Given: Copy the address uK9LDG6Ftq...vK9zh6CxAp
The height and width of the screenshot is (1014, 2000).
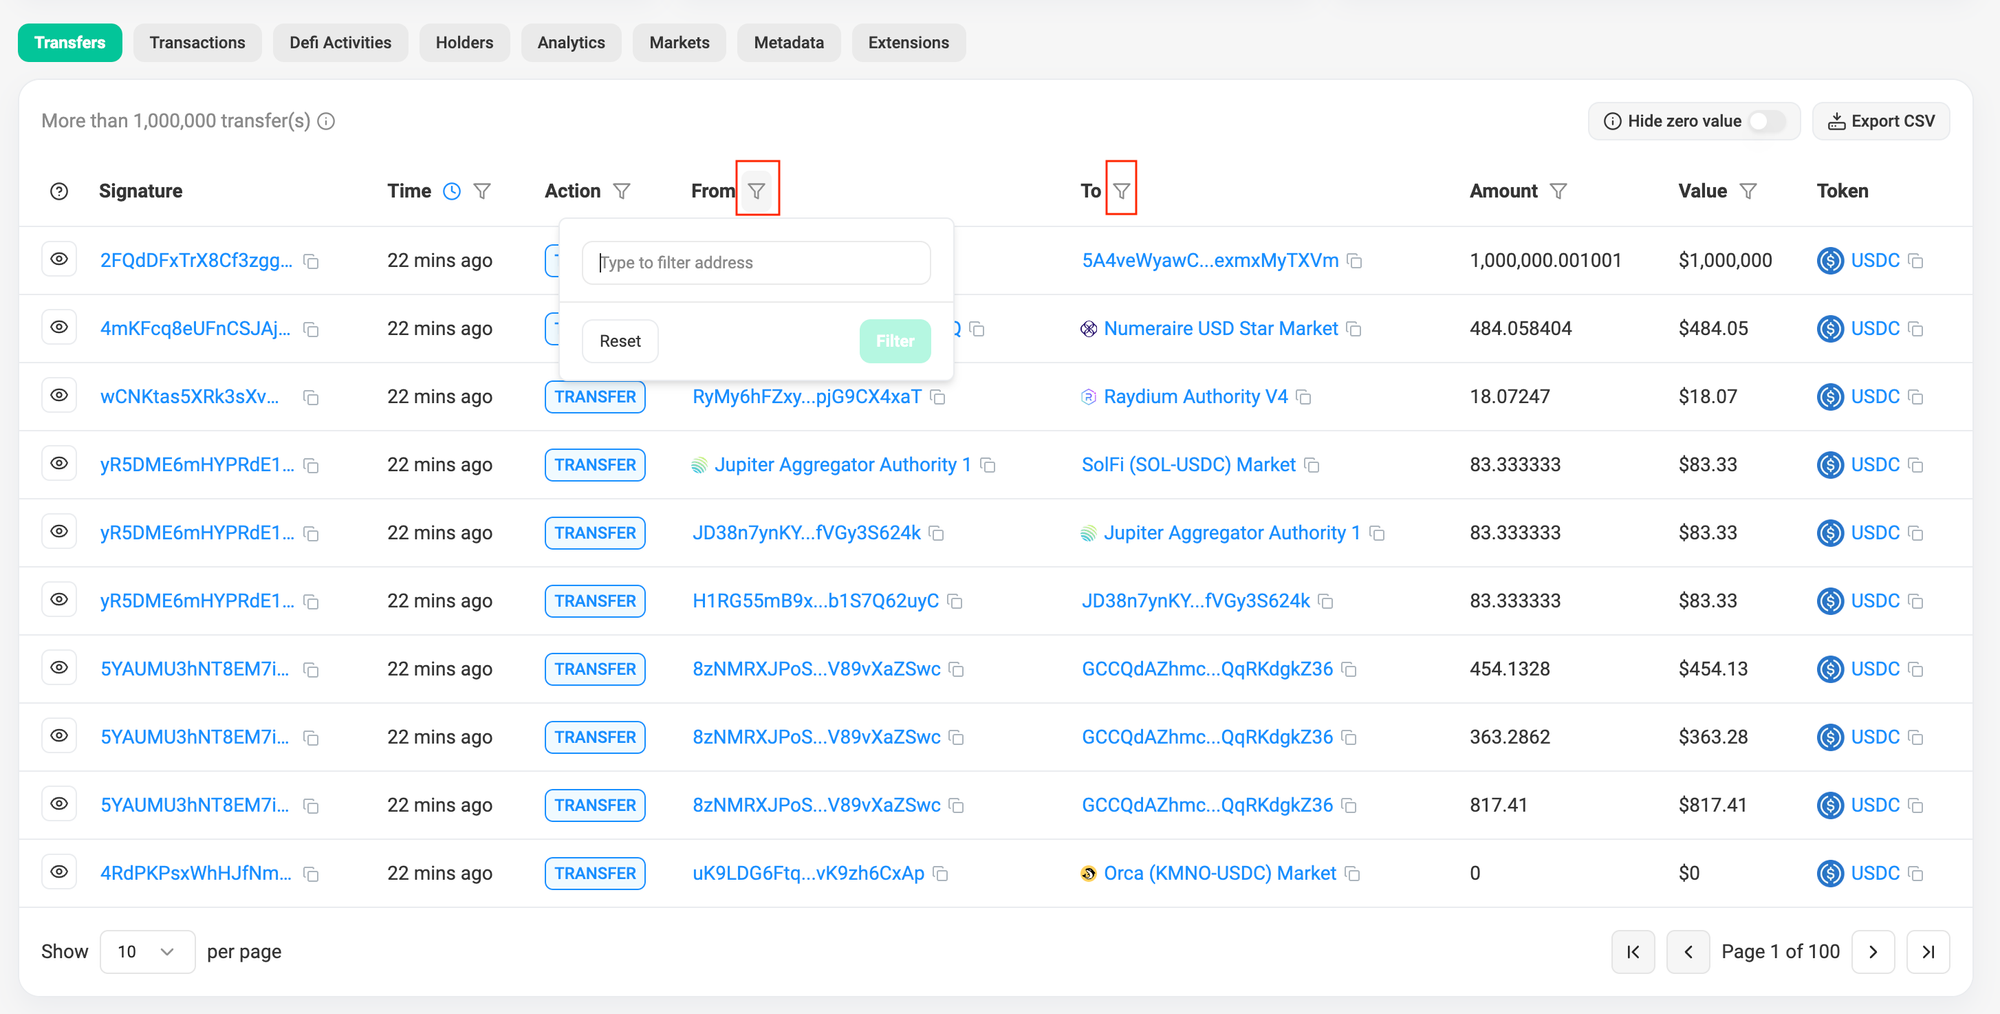Looking at the screenshot, I should 941,874.
